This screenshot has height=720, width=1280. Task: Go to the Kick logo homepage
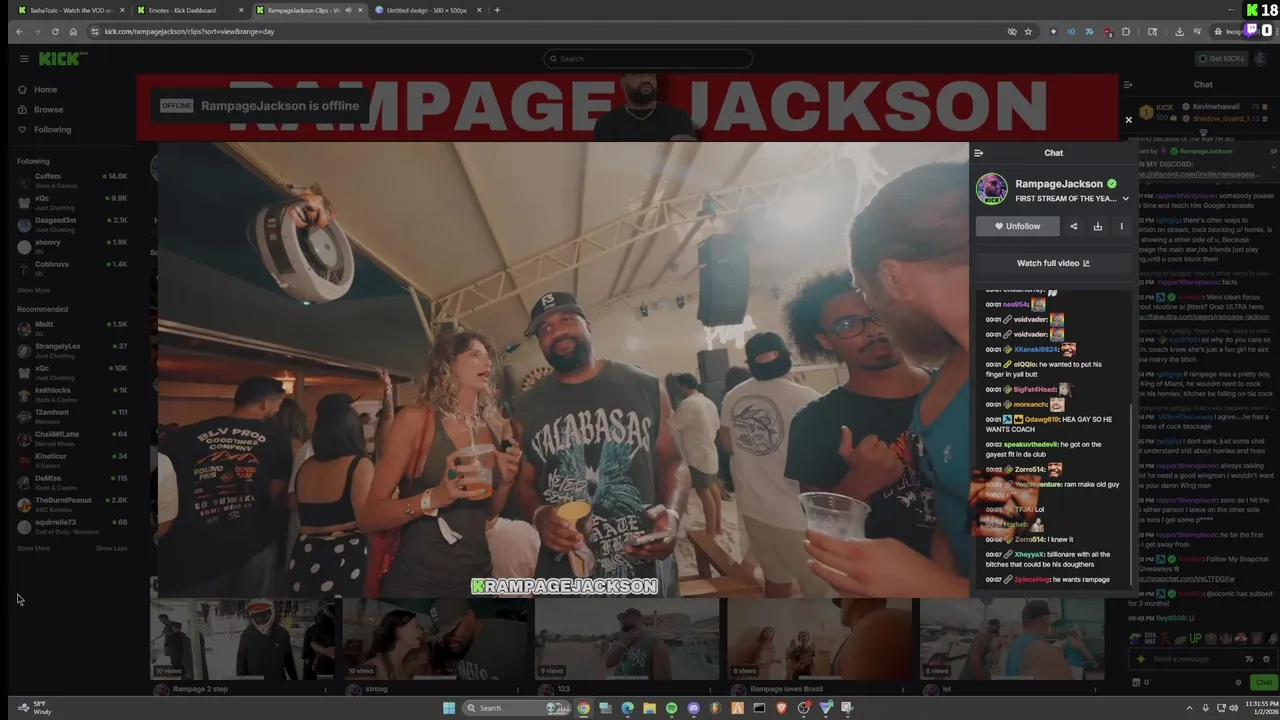[x=63, y=59]
